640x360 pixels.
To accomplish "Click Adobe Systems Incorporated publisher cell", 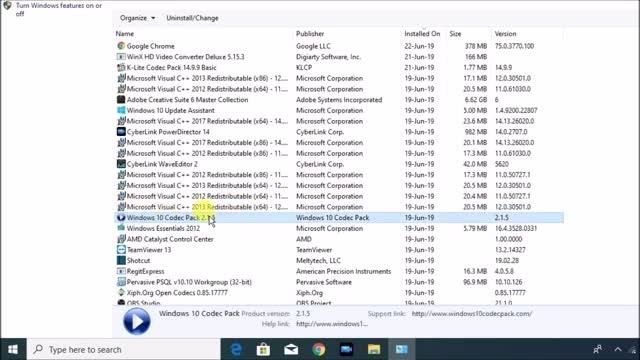I will pos(339,100).
